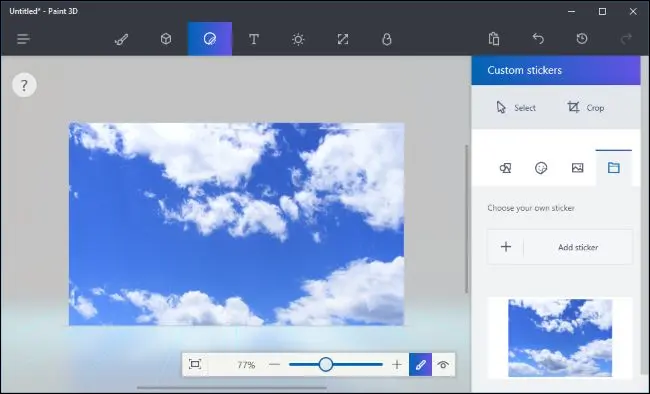Switch to the shapes stickers tab

click(505, 168)
